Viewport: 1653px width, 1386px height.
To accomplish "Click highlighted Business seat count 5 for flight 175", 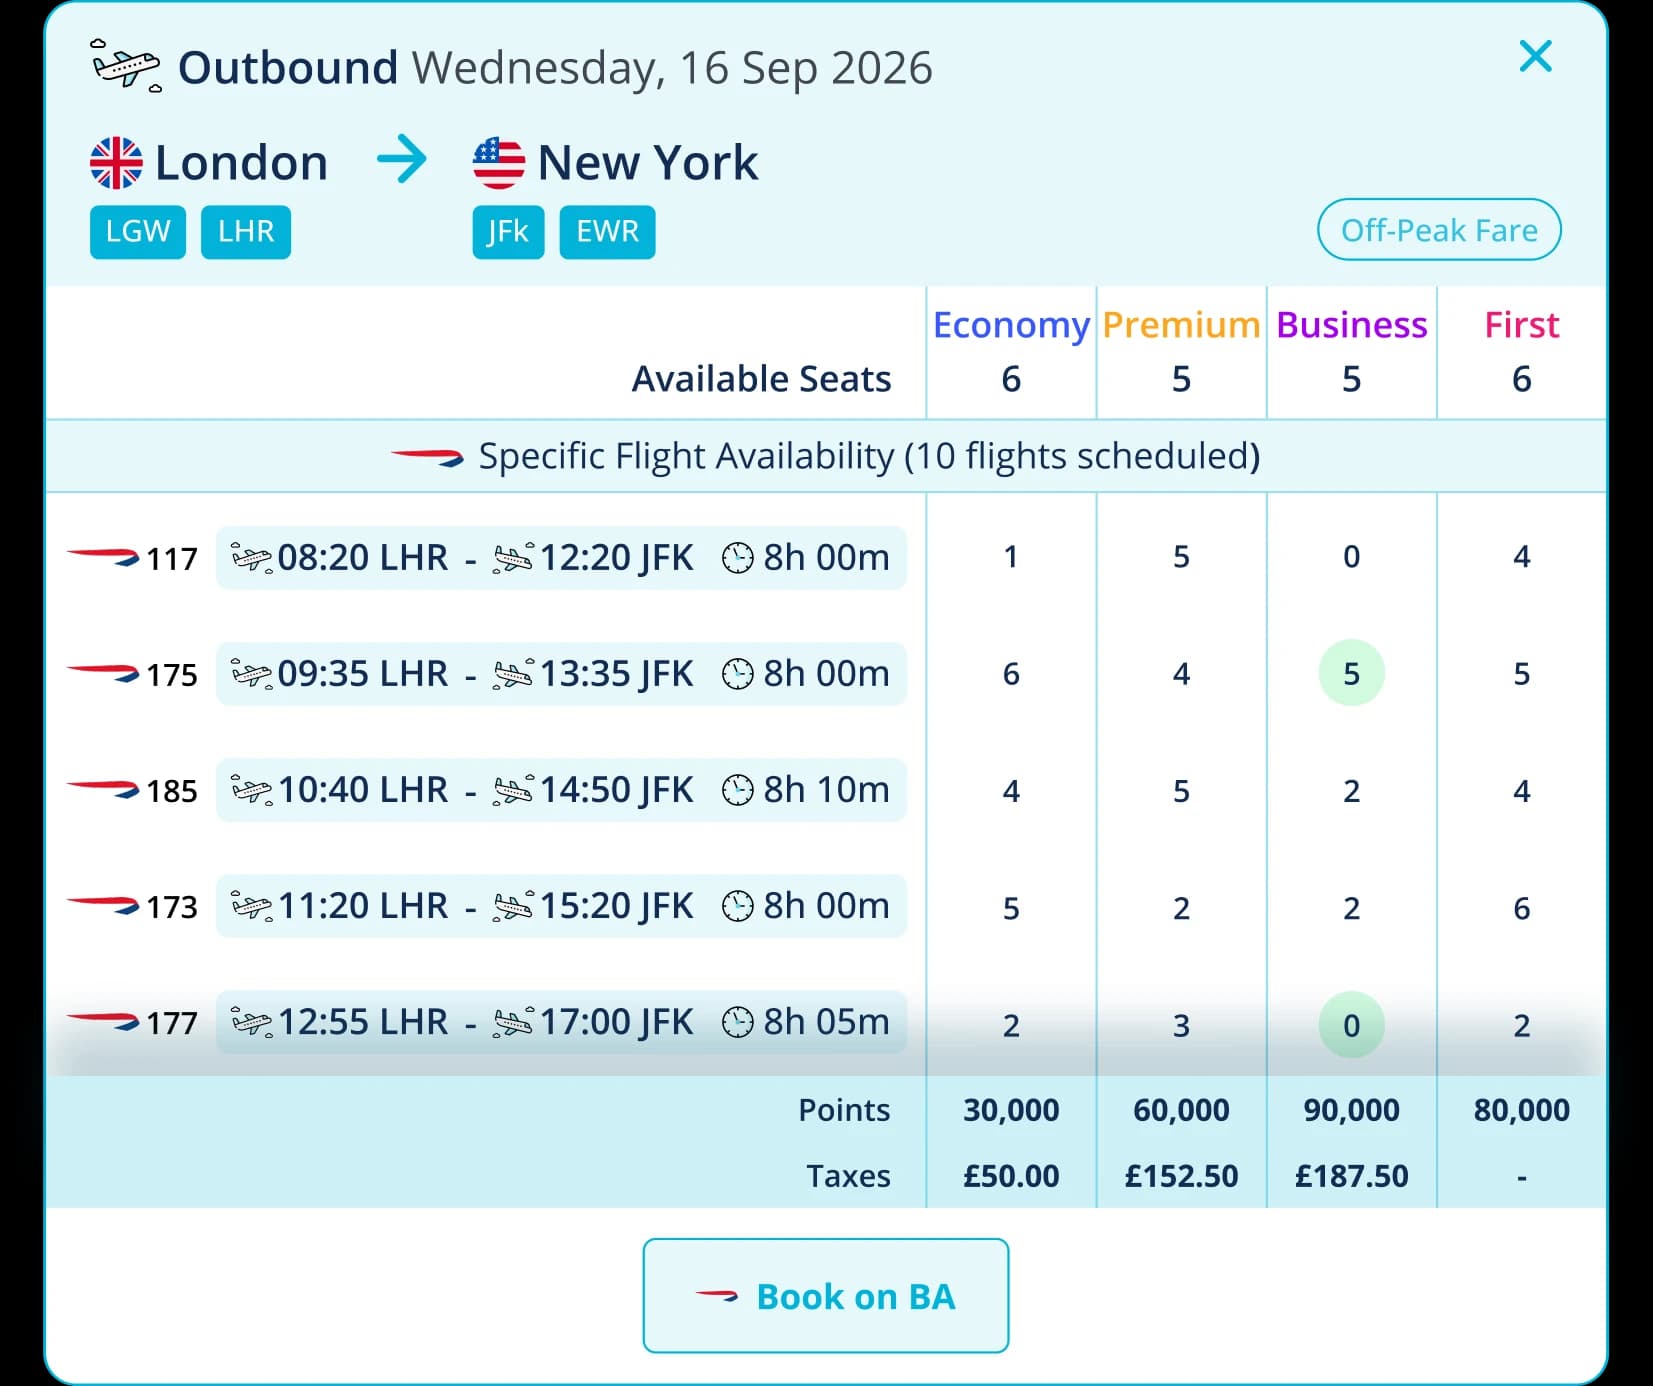I will pos(1351,673).
